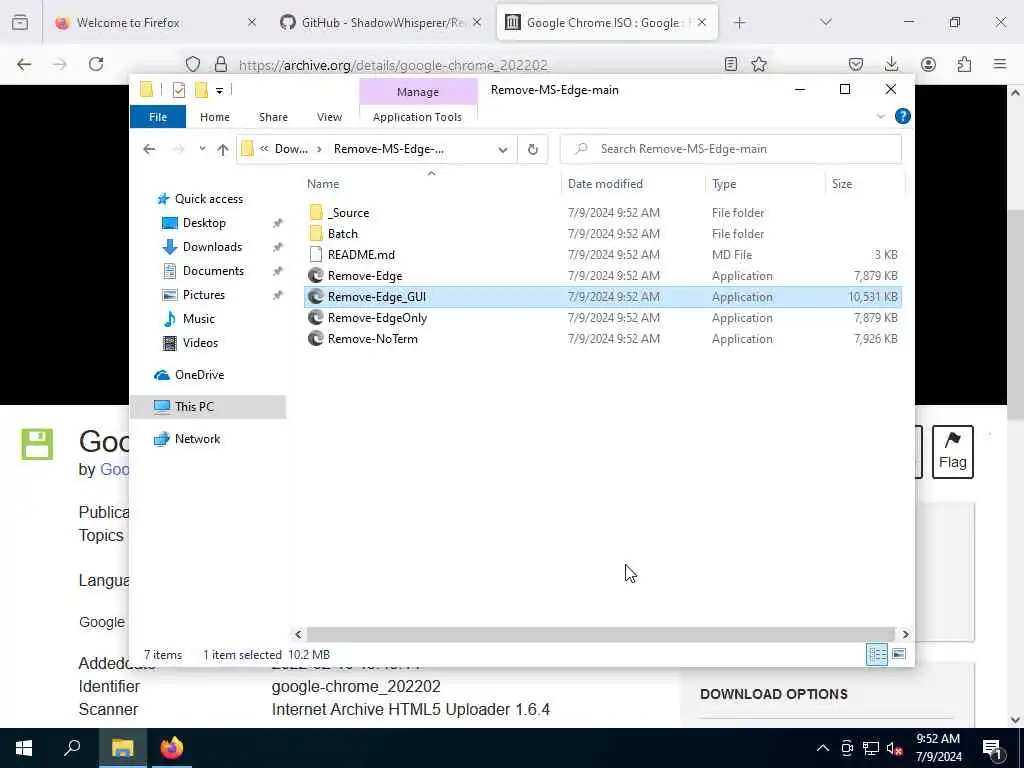Open the Save to Pocket icon
This screenshot has width=1024, height=768.
(x=856, y=64)
